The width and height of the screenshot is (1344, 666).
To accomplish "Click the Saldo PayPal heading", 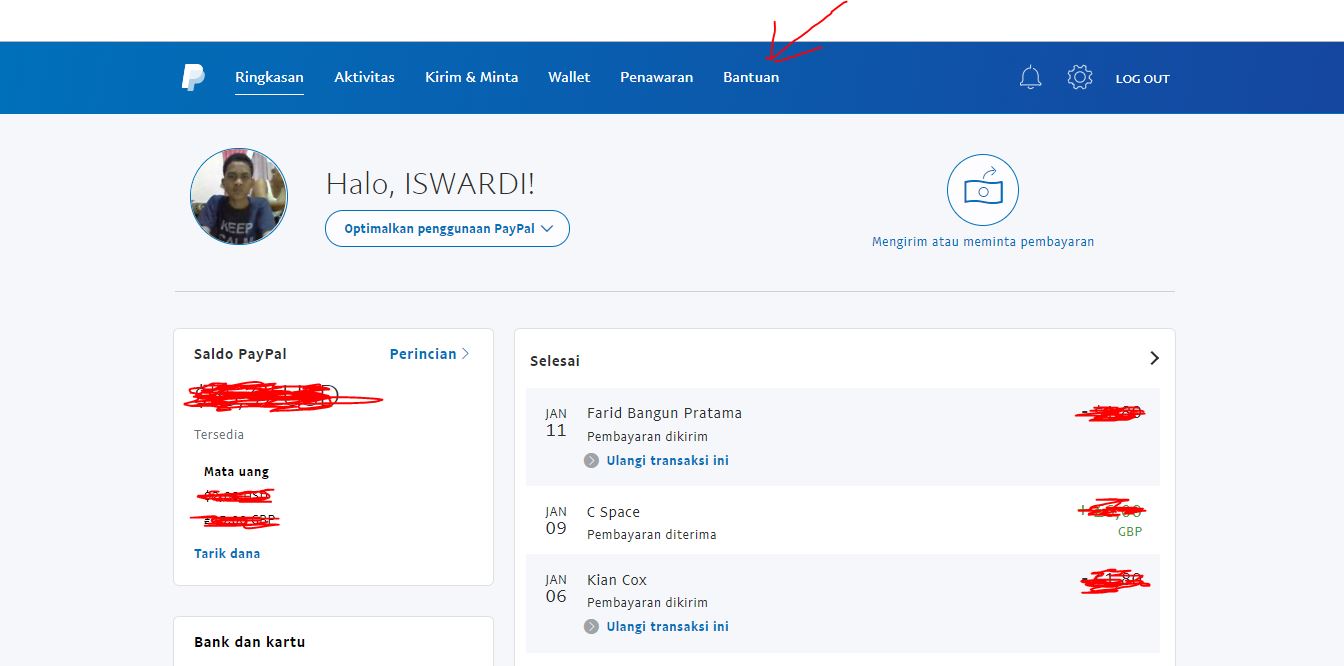I will pos(240,354).
